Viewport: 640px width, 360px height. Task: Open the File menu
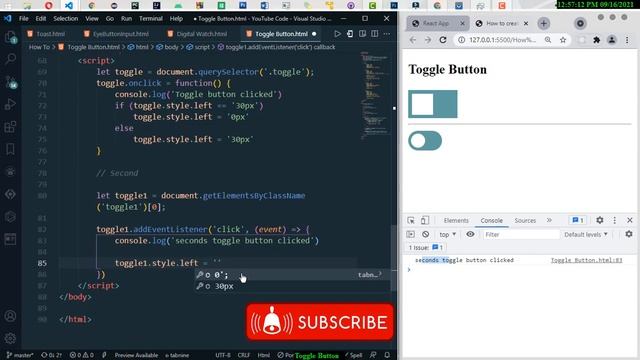[x=24, y=19]
